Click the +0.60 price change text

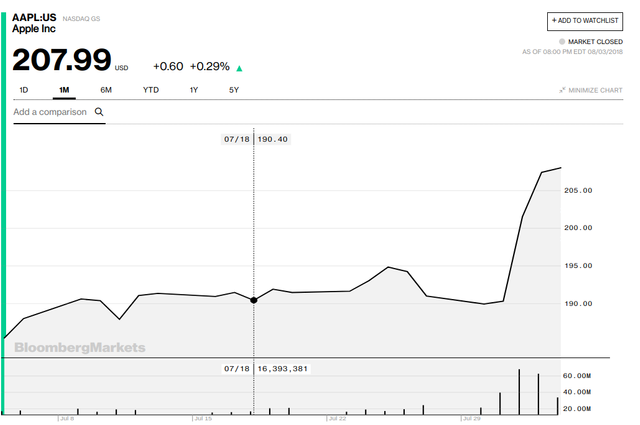coord(168,67)
